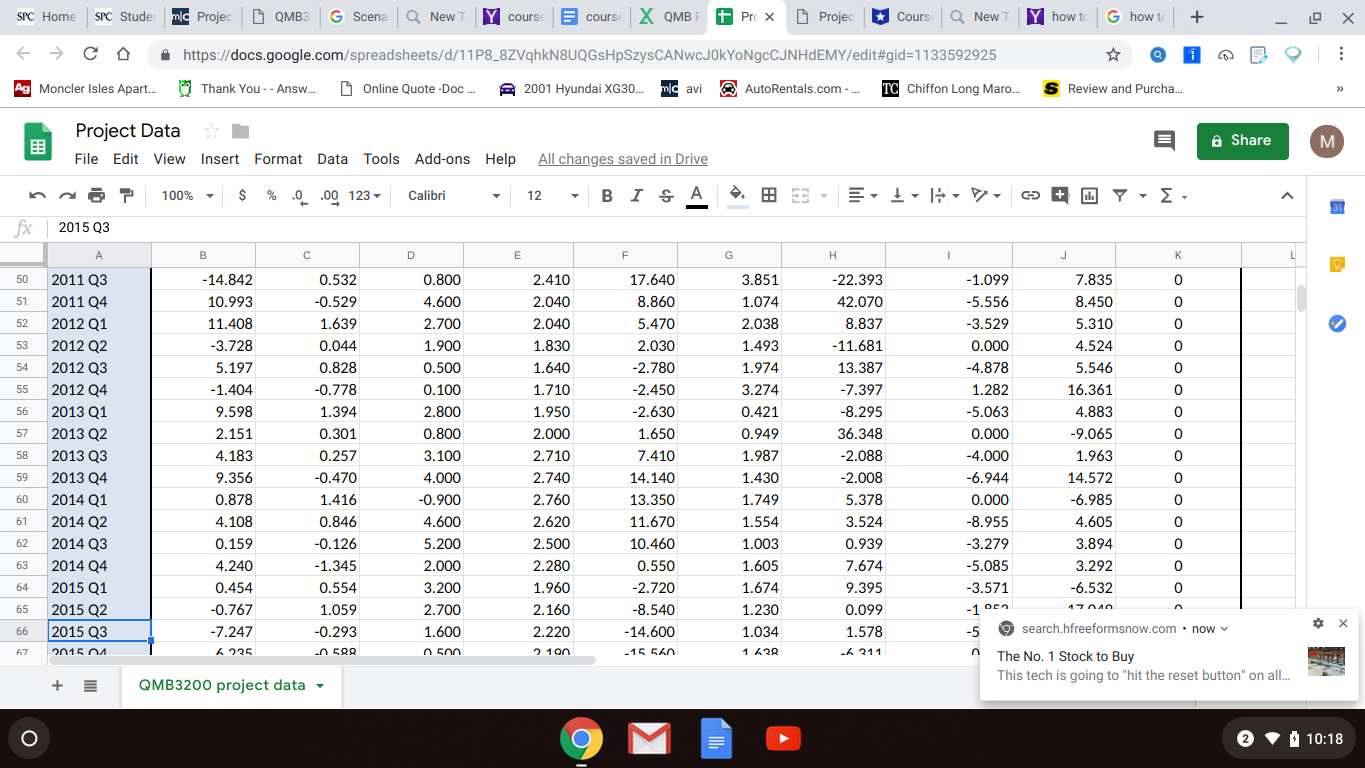The width and height of the screenshot is (1365, 768).
Task: Toggle strikethrough formatting
Action: (x=667, y=196)
